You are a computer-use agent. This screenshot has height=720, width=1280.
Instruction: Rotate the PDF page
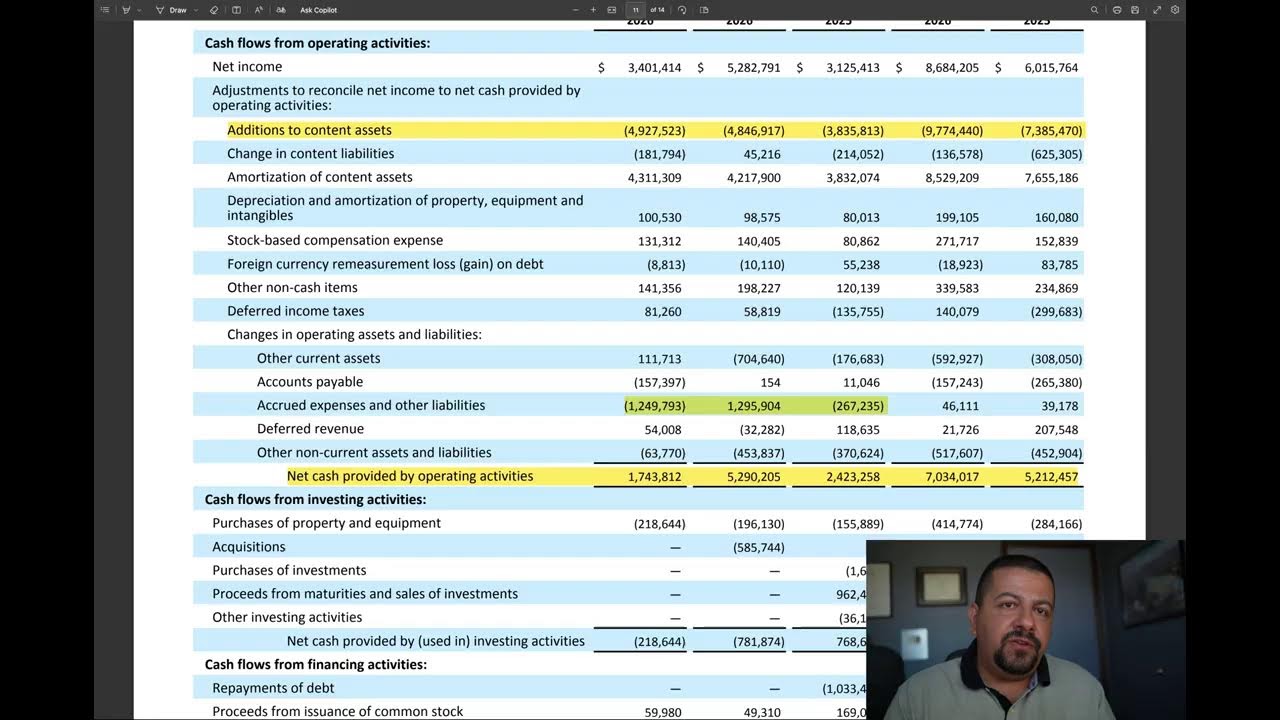pos(682,10)
